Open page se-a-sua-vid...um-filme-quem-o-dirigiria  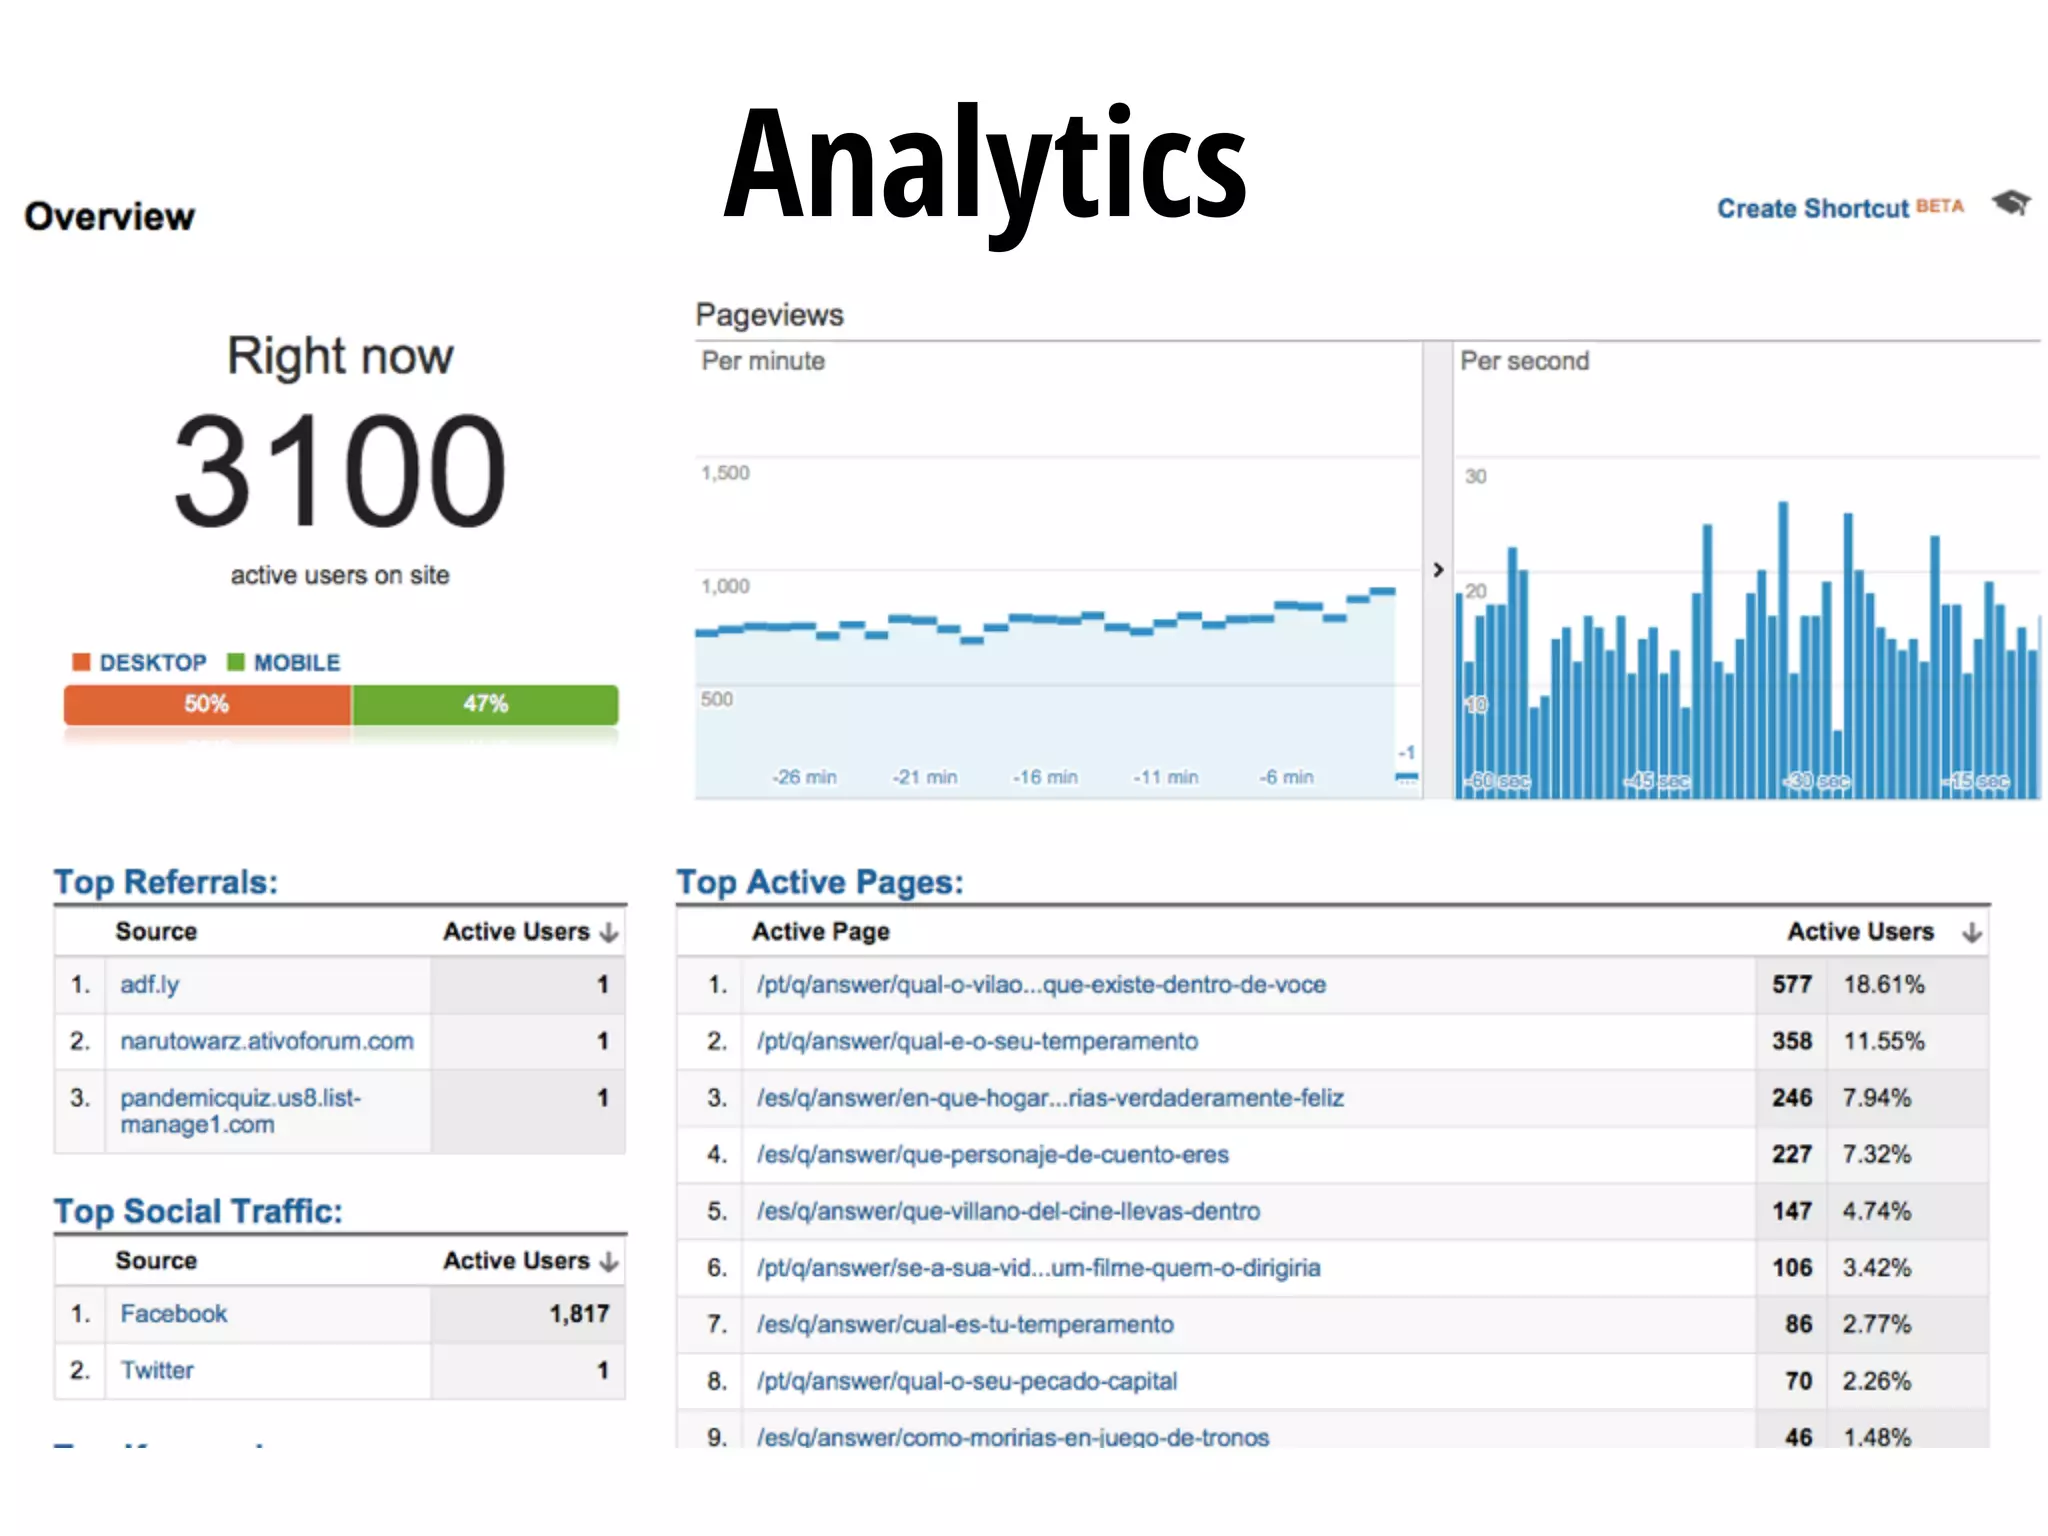click(x=1038, y=1268)
